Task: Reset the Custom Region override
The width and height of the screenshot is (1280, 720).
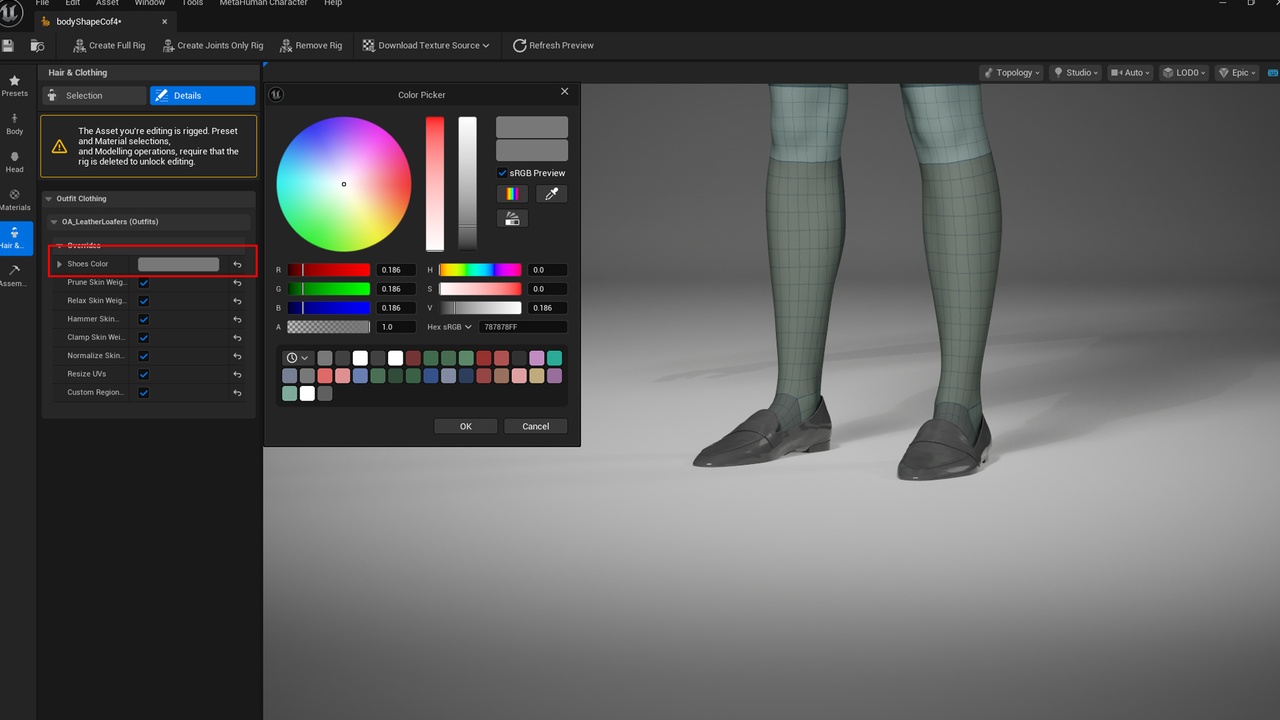Action: tap(237, 393)
